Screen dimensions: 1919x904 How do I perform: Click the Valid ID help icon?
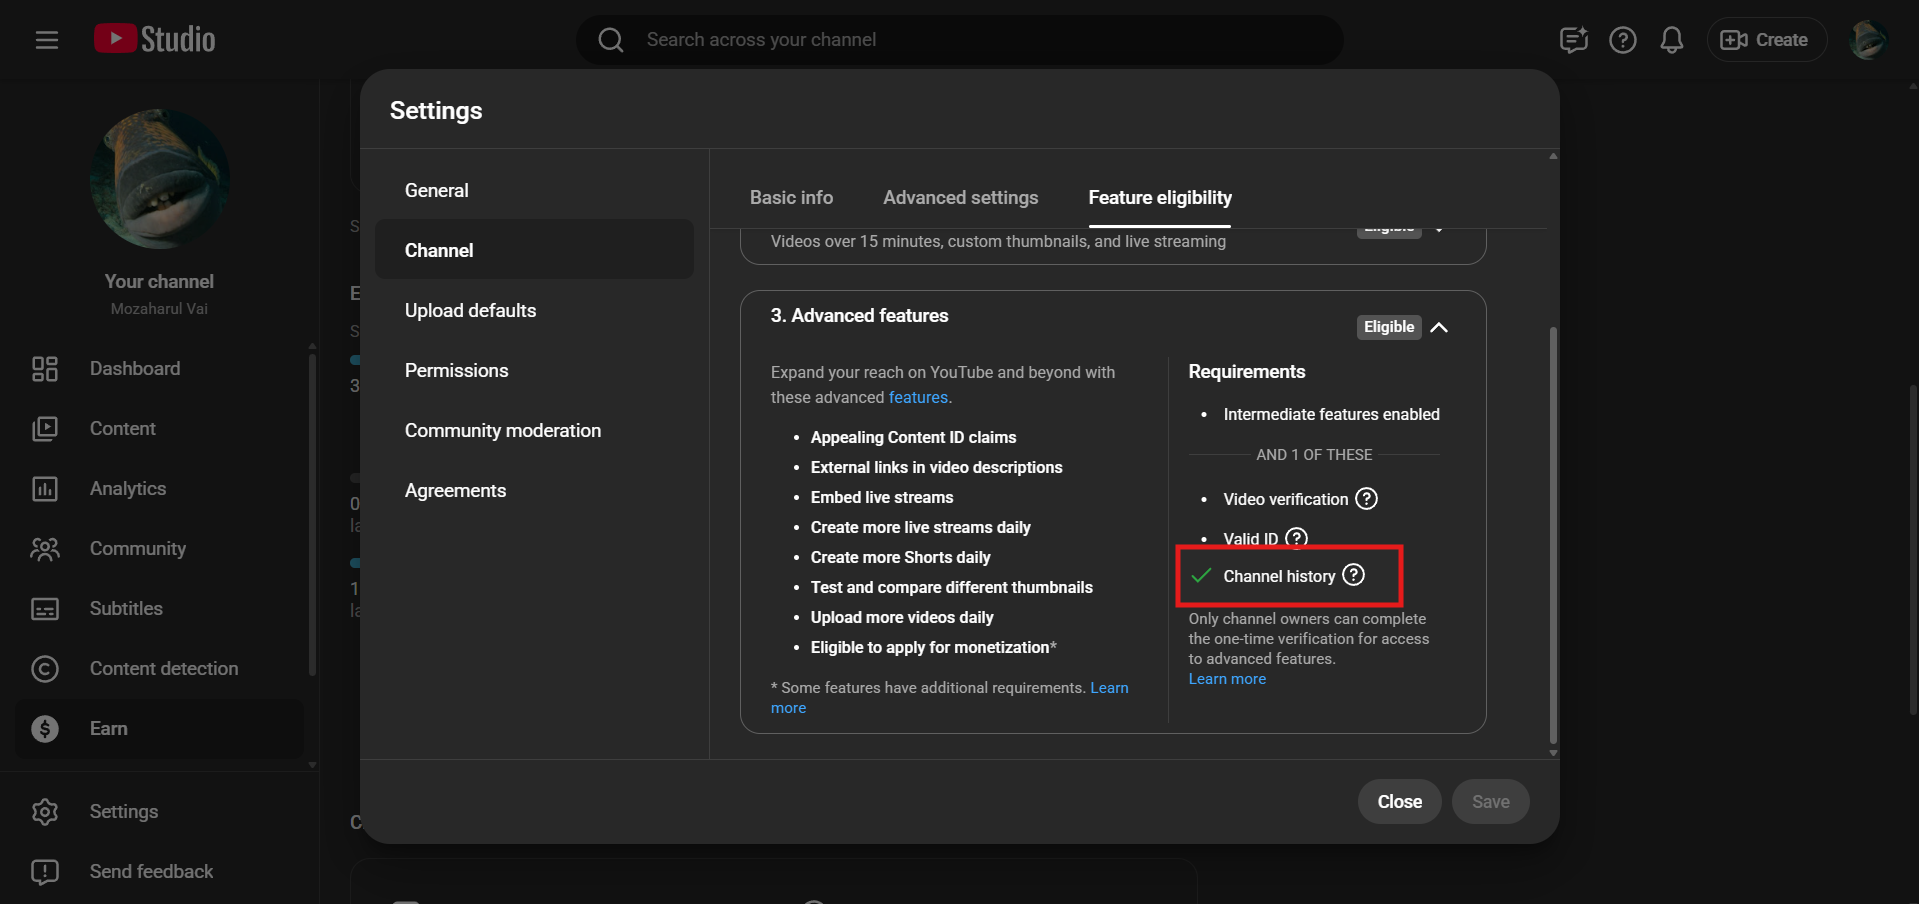coord(1296,538)
